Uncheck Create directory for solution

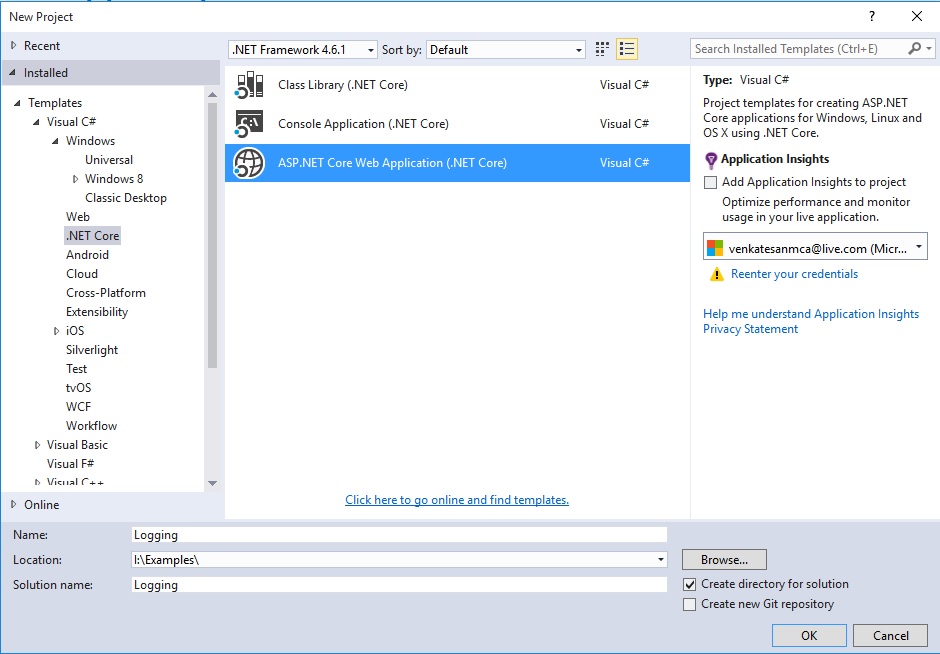click(692, 583)
